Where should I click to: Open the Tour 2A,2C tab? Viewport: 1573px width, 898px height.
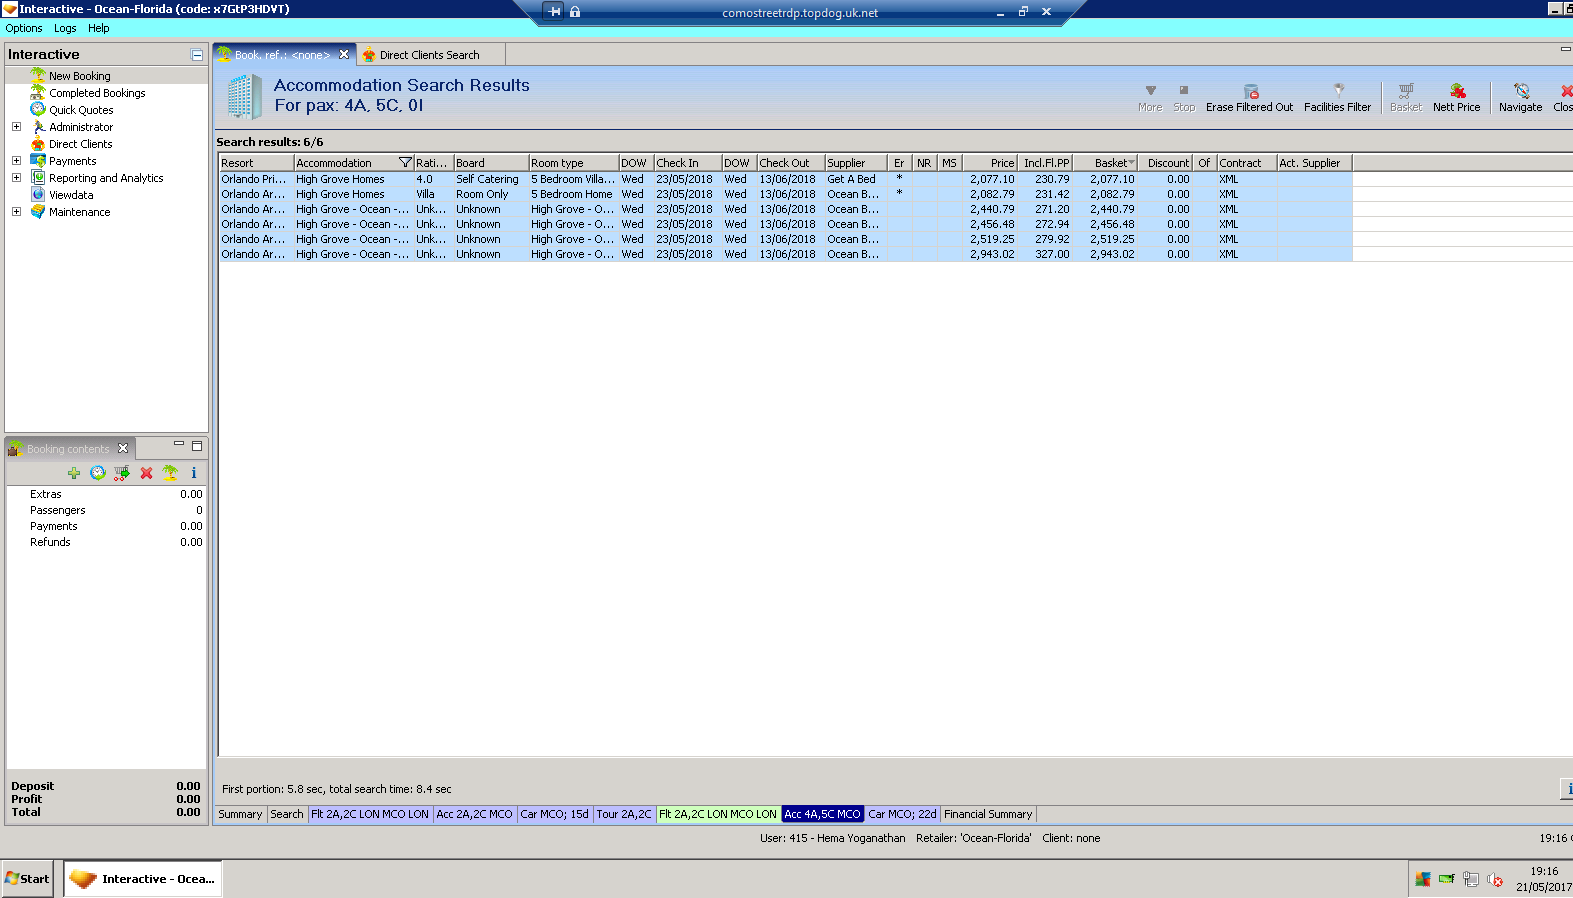624,815
